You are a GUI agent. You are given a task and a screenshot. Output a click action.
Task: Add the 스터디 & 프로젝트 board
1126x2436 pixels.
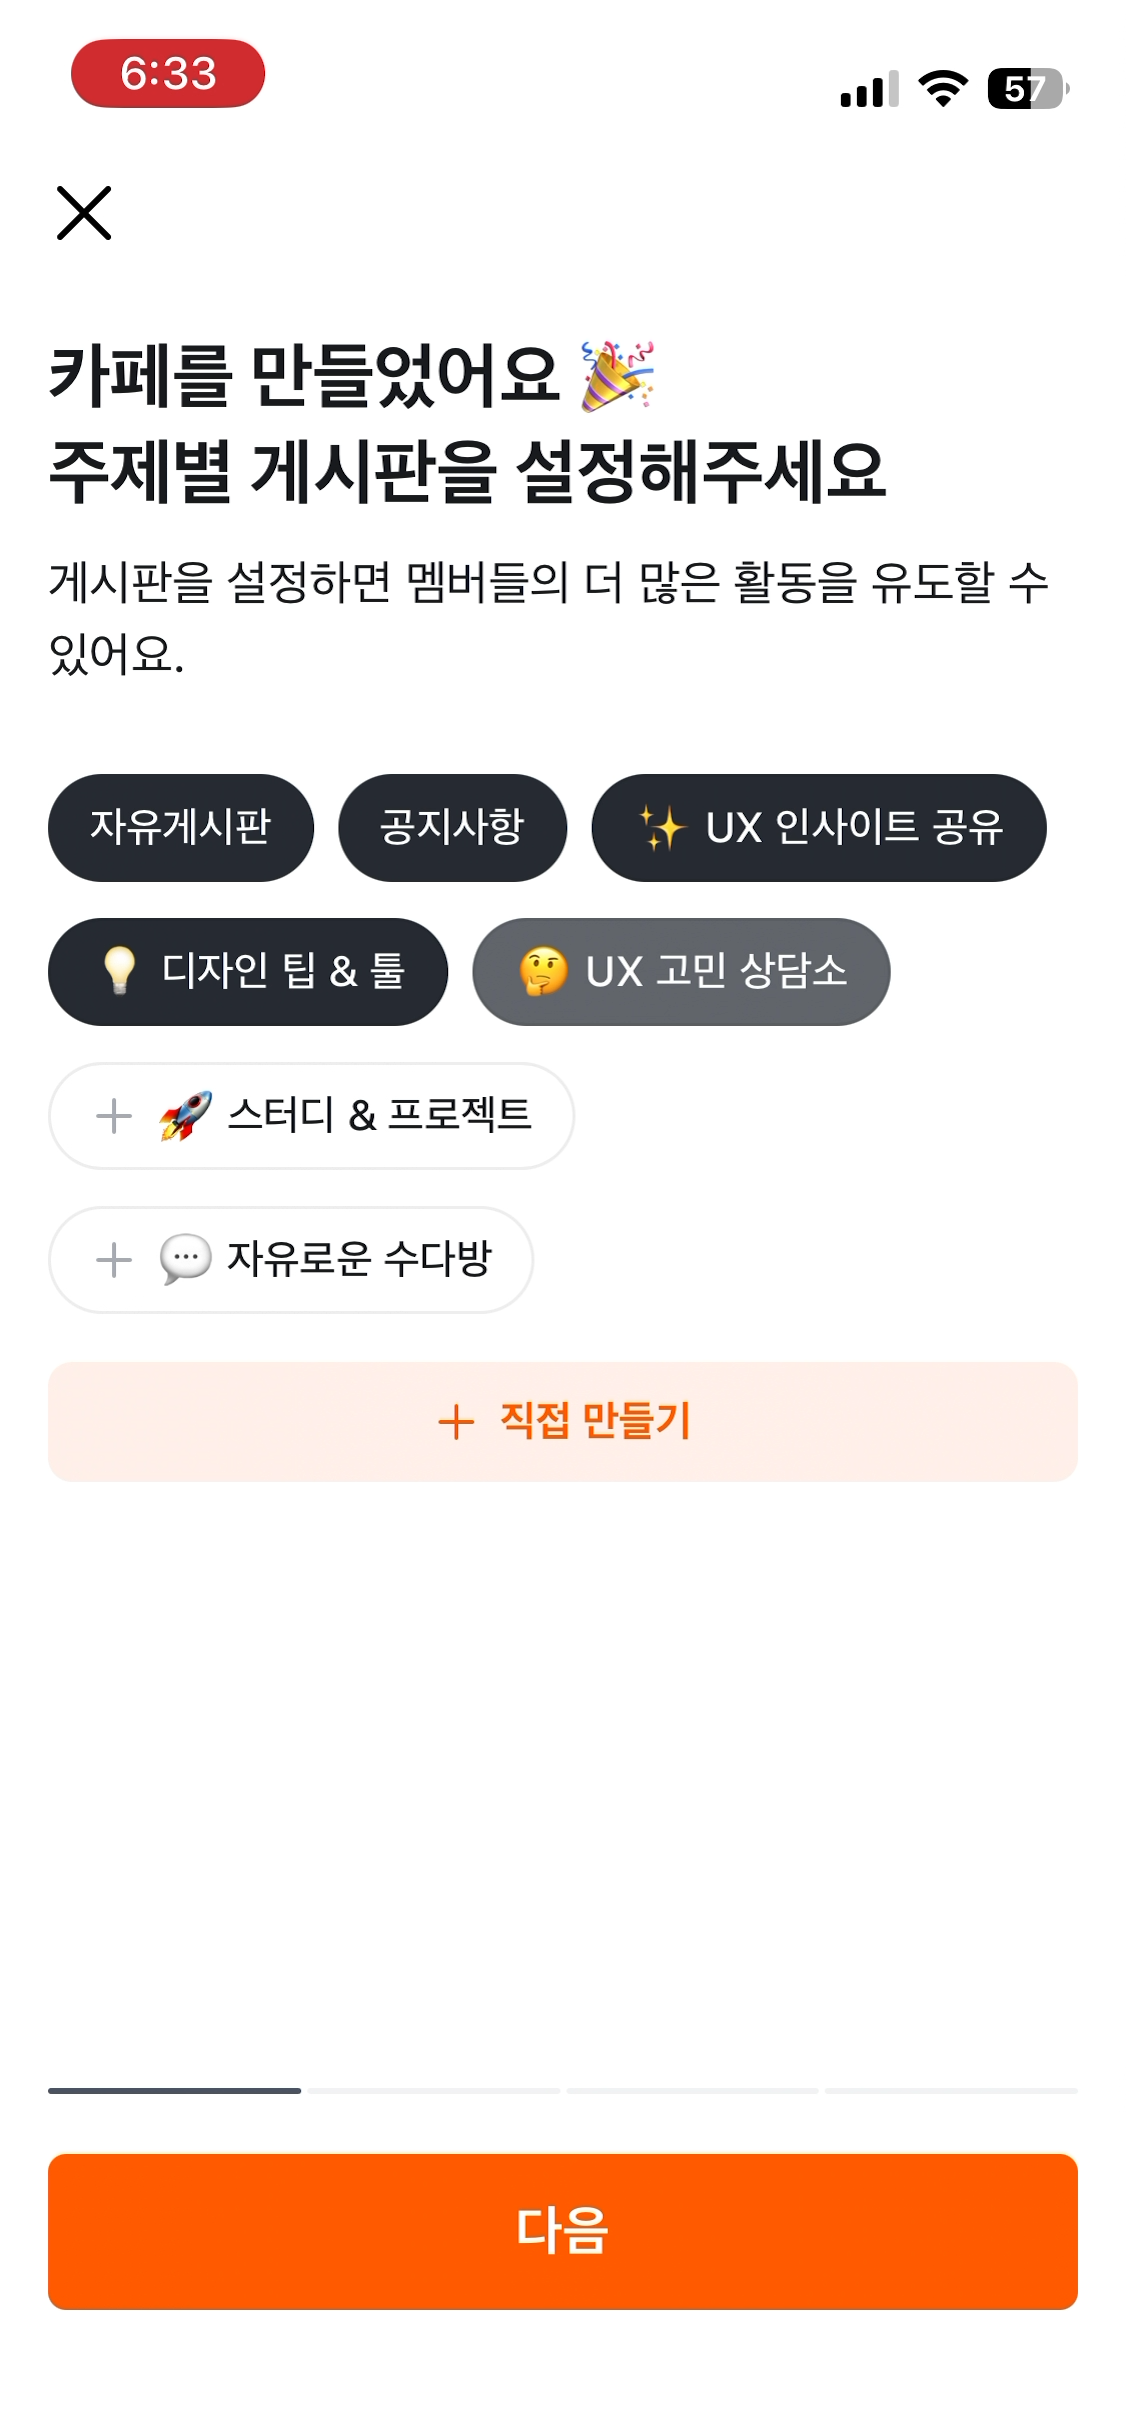coord(311,1115)
